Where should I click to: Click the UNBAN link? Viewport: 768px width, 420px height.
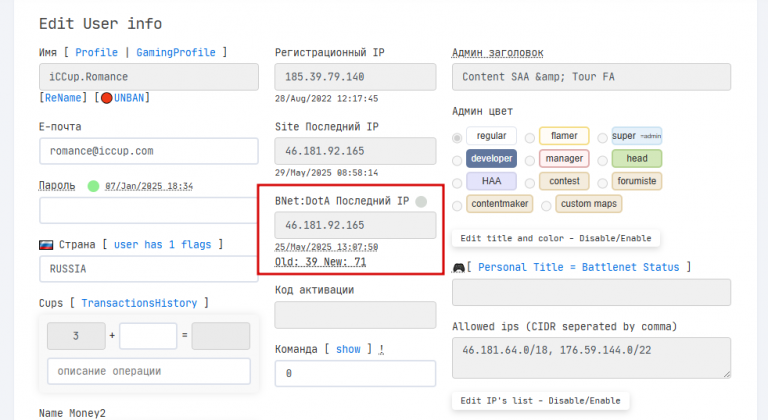tap(129, 98)
